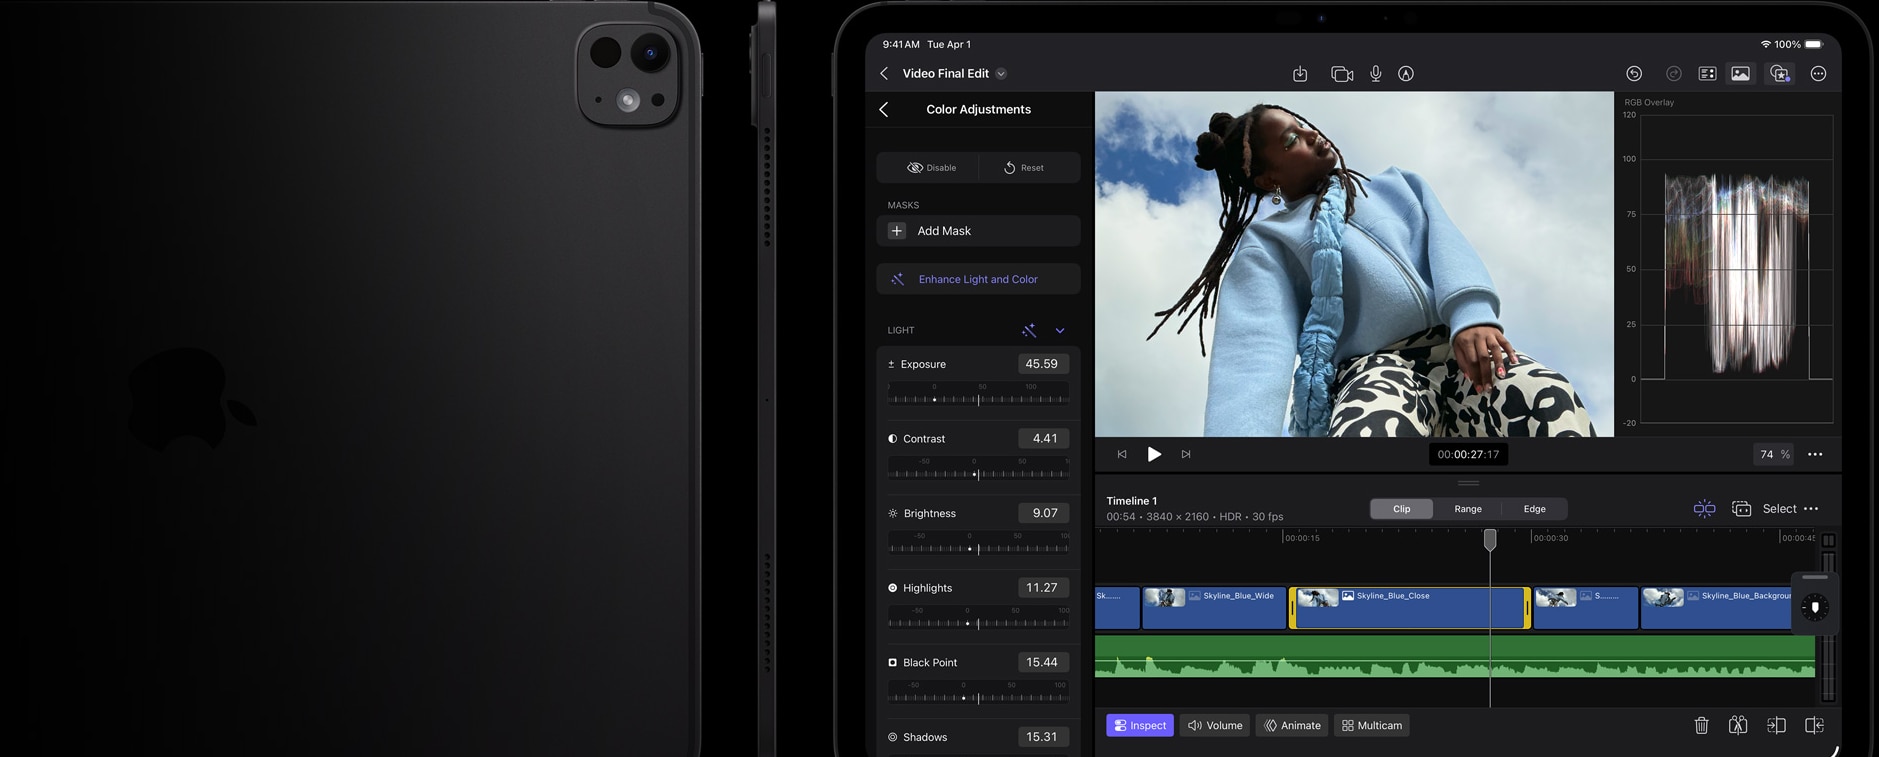This screenshot has width=1879, height=757.
Task: Select the Edge tab
Action: pos(1534,509)
